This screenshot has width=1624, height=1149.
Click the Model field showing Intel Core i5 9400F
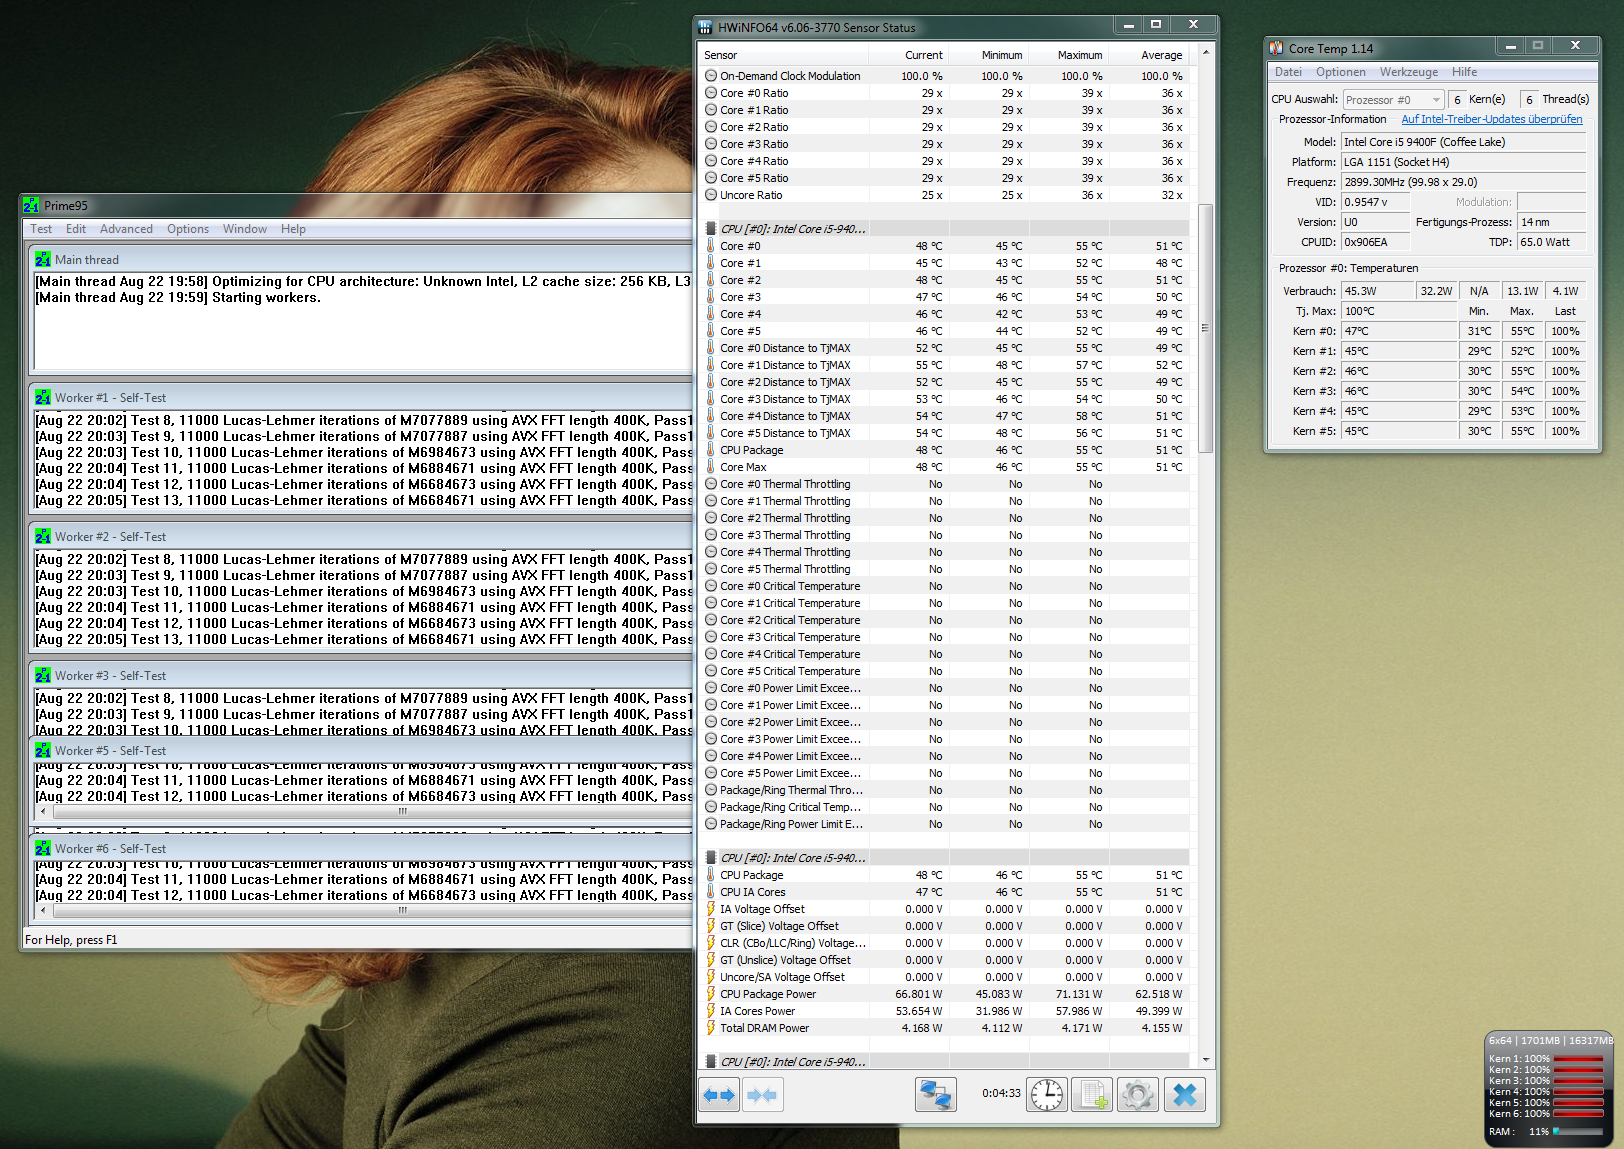[x=1464, y=142]
